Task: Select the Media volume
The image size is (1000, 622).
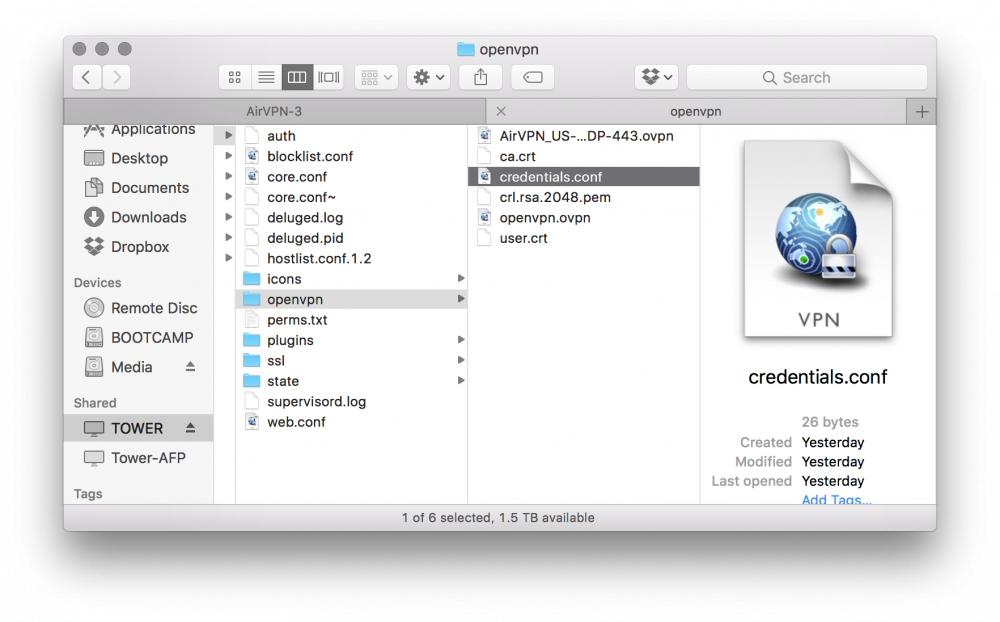Action: [x=119, y=367]
